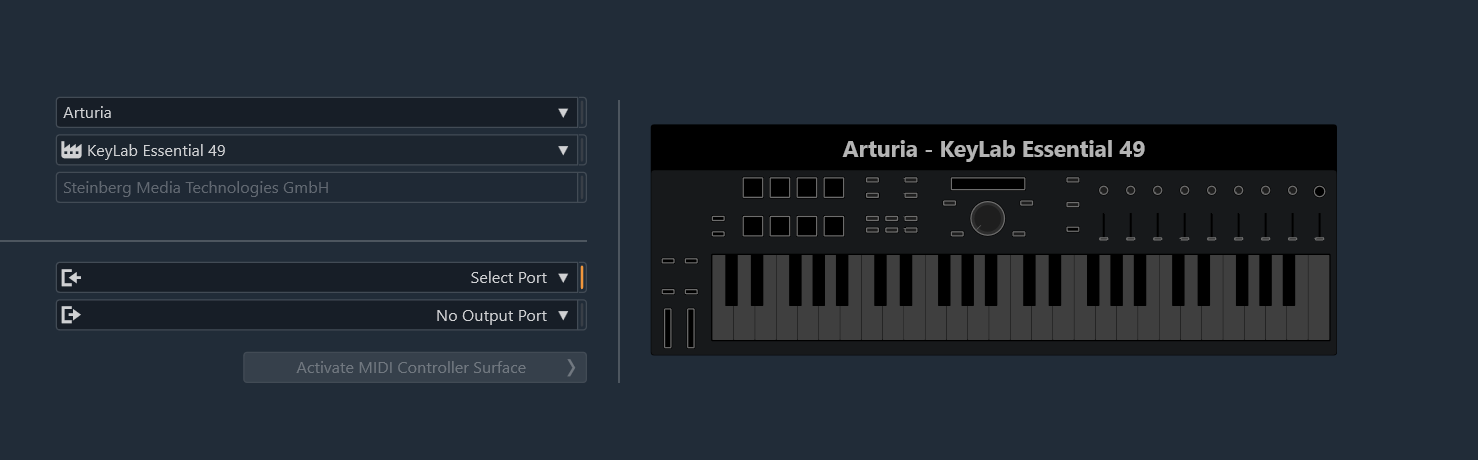1478x460 pixels.
Task: Click the Steinberg Media Technologies GmbH field
Action: 316,188
